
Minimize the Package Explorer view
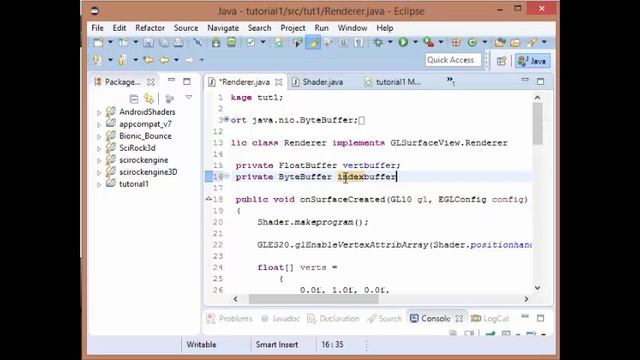click(171, 80)
